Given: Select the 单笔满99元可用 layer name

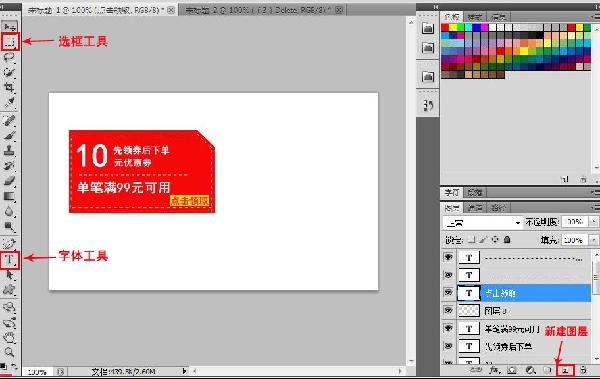Looking at the screenshot, I should (x=512, y=328).
